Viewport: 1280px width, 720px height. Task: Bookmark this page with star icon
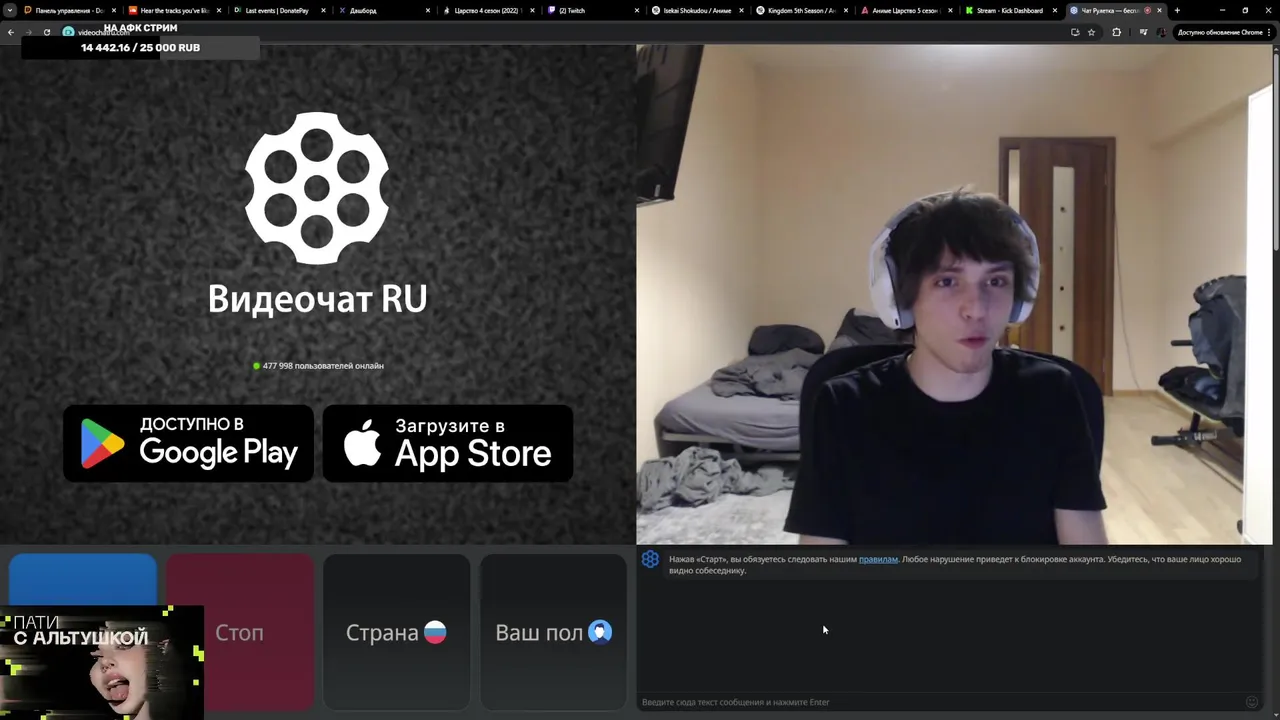(x=1091, y=32)
